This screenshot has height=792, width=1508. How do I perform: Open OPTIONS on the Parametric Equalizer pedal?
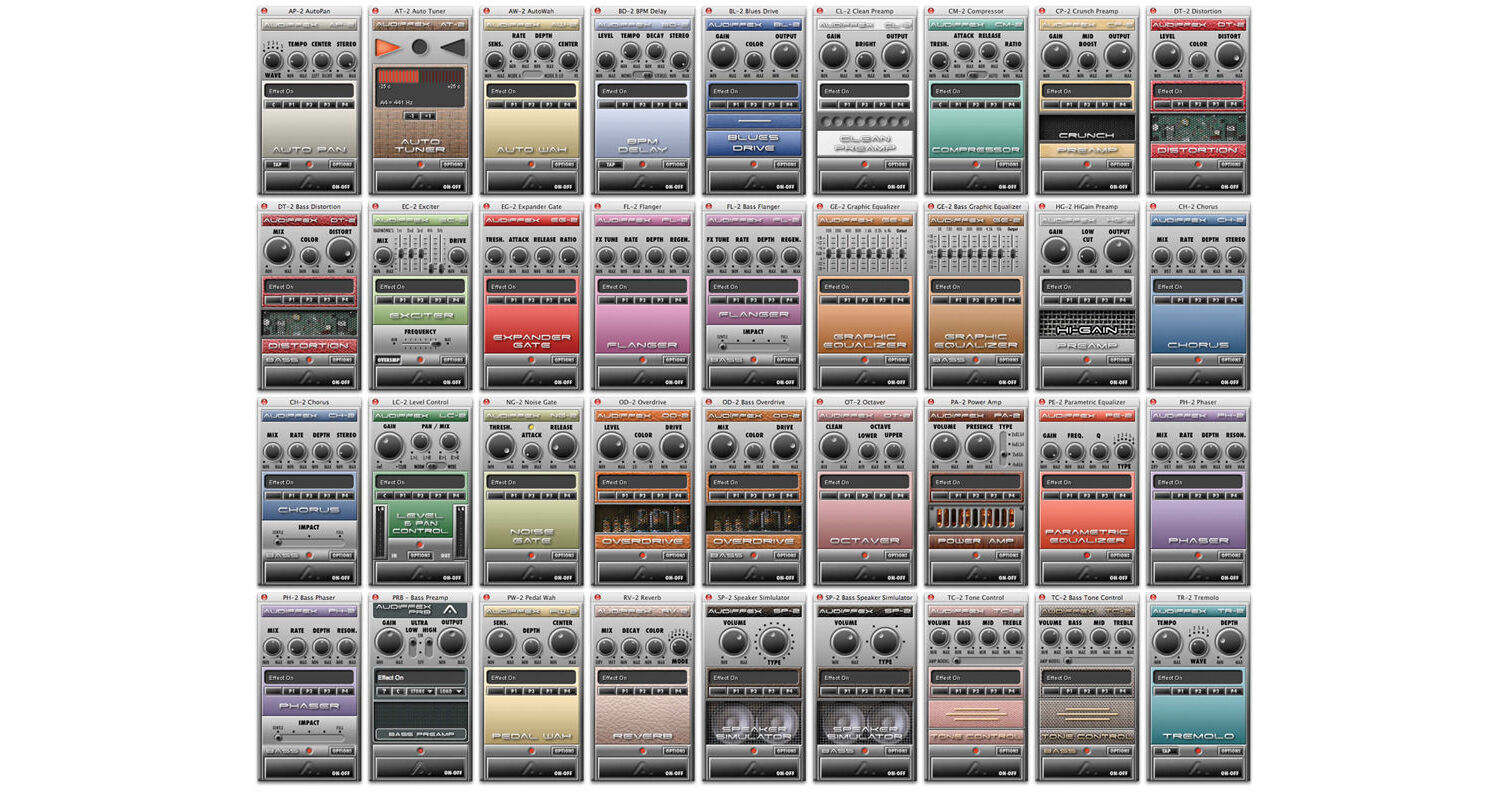tap(1119, 555)
